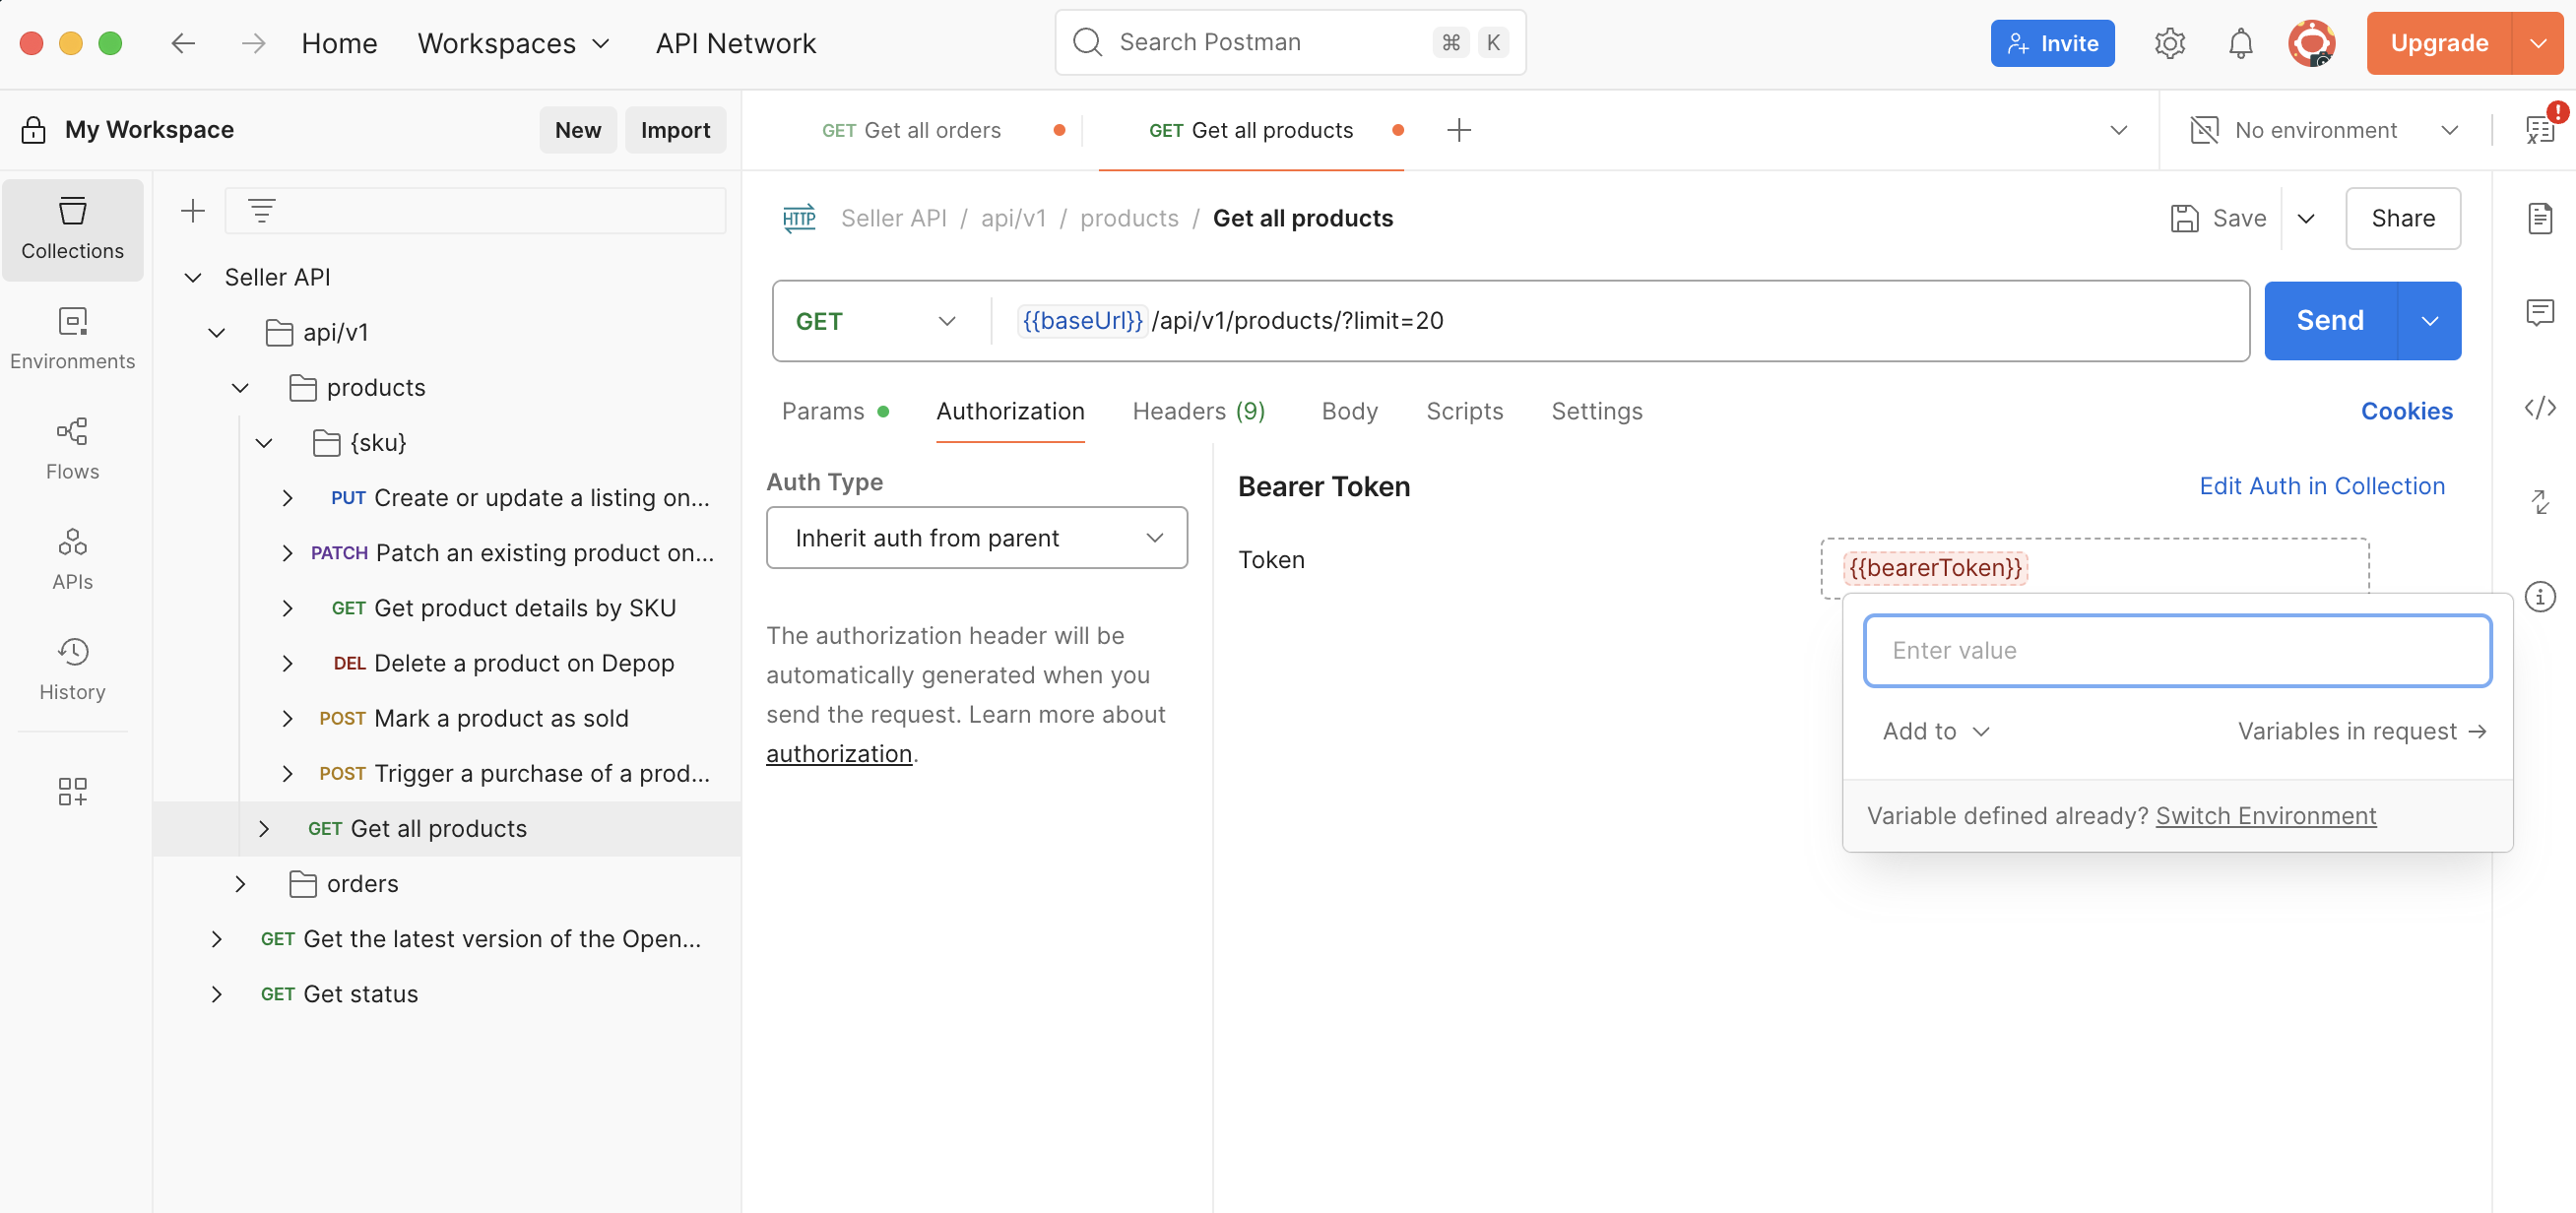This screenshot has height=1213, width=2576.
Task: Open the Cookies link
Action: click(x=2406, y=411)
